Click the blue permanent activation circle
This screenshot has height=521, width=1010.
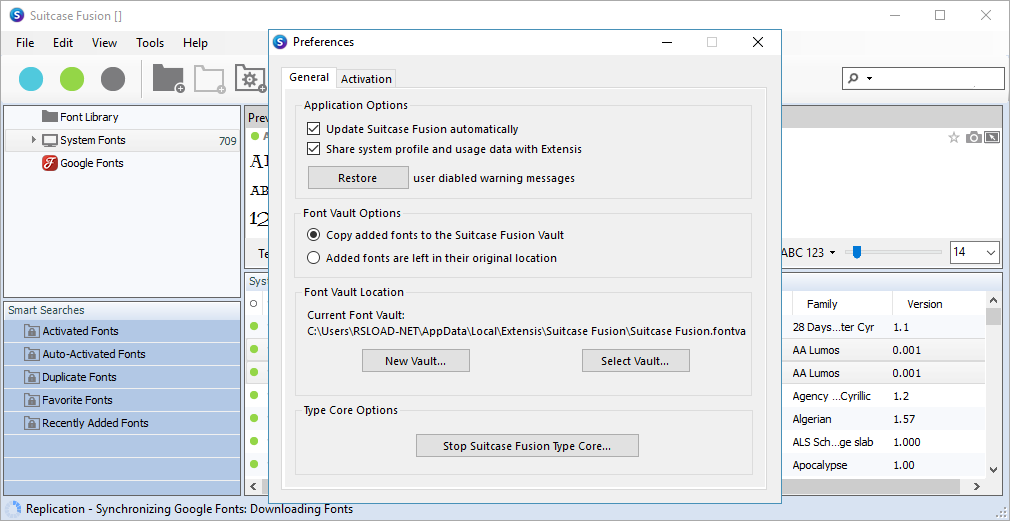click(x=31, y=79)
